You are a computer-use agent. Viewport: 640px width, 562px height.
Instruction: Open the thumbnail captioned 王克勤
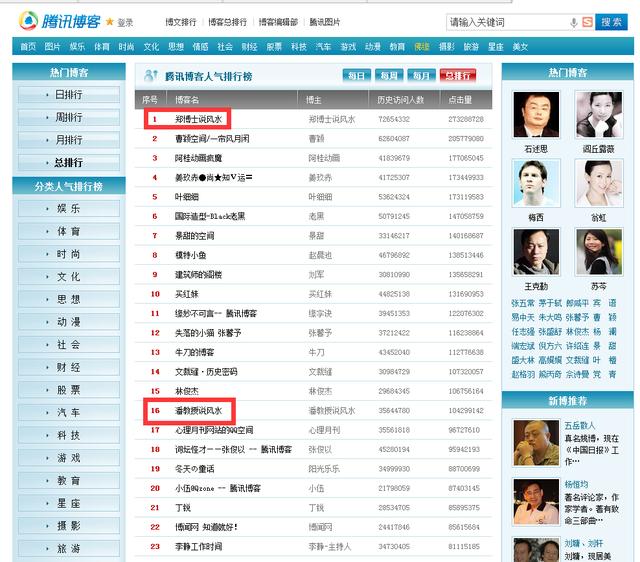tap(536, 251)
